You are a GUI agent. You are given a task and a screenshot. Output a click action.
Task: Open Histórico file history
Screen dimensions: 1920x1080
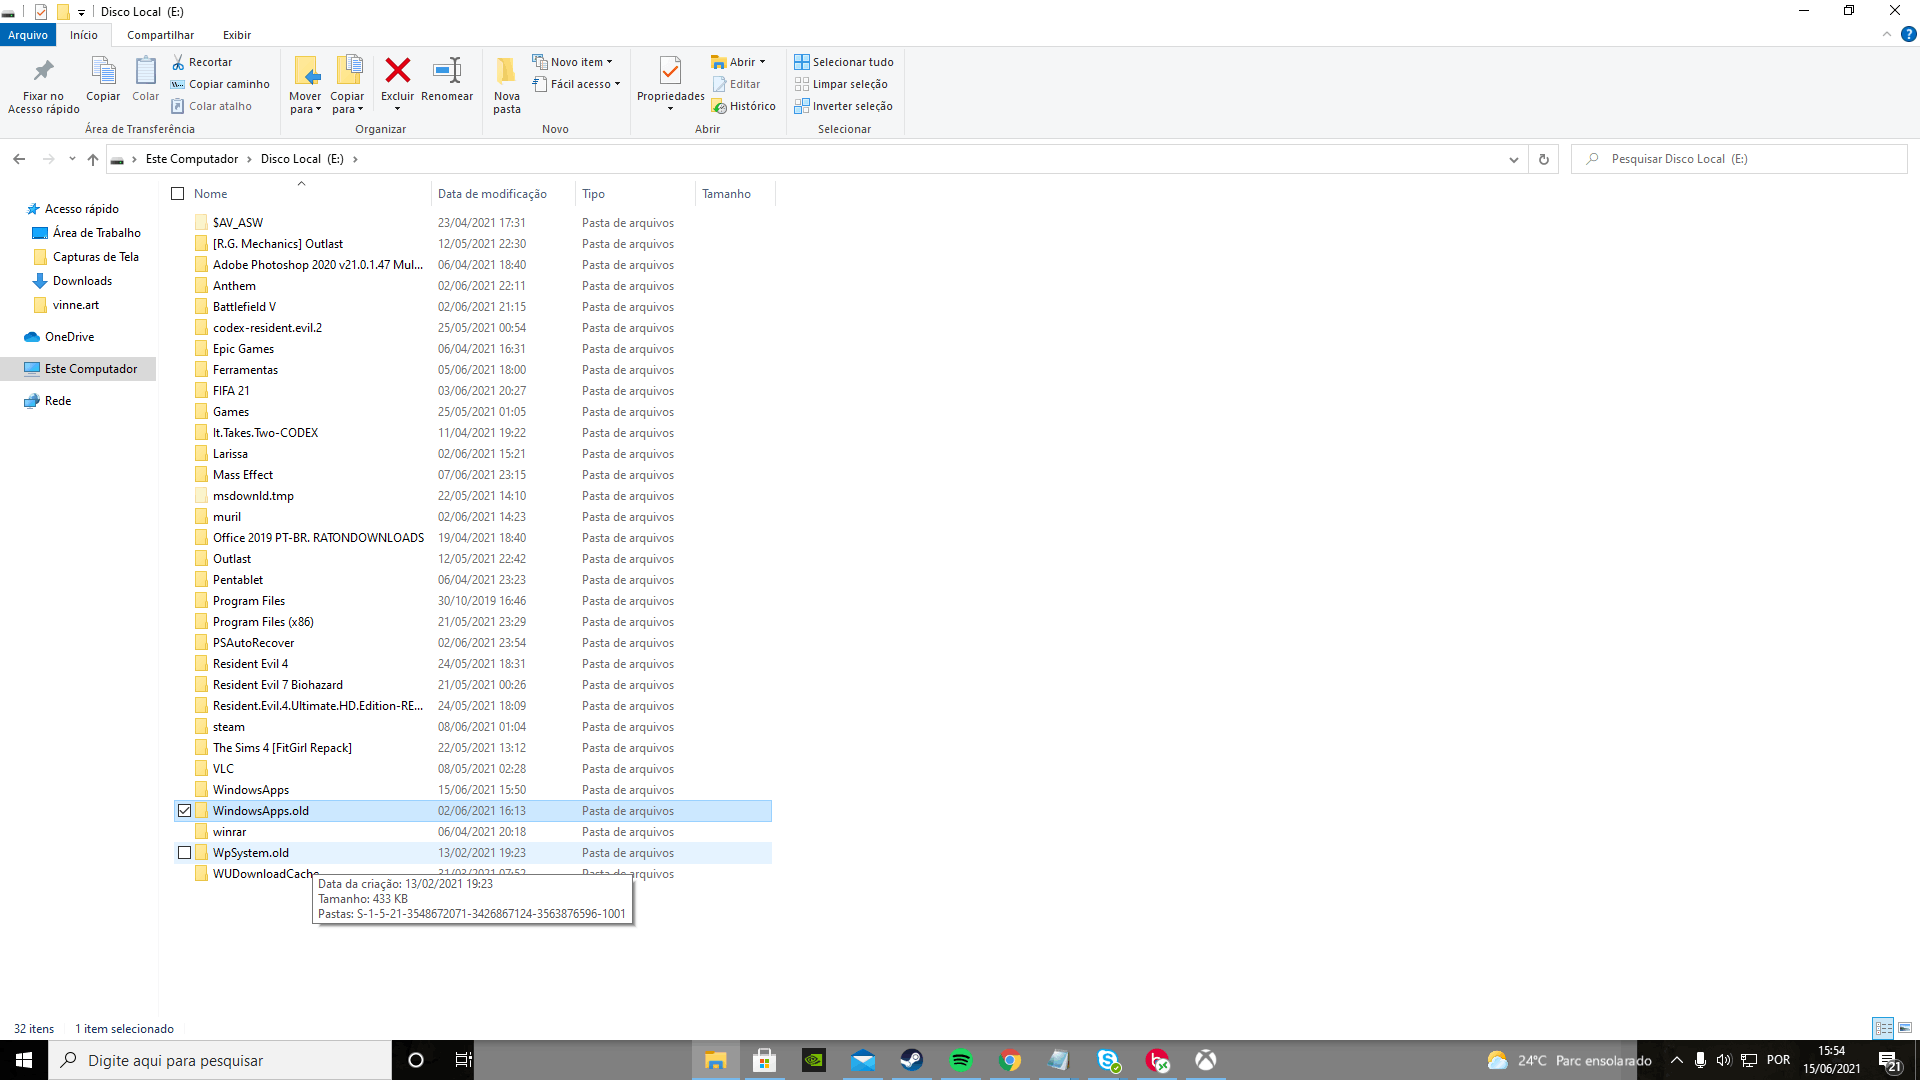click(744, 106)
